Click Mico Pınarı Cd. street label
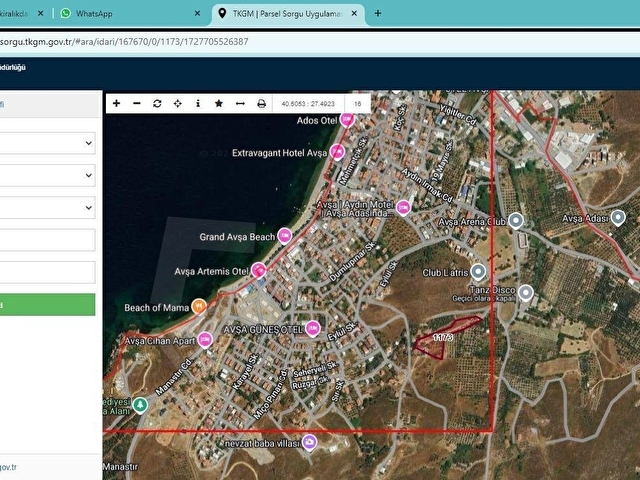 pyautogui.click(x=271, y=395)
